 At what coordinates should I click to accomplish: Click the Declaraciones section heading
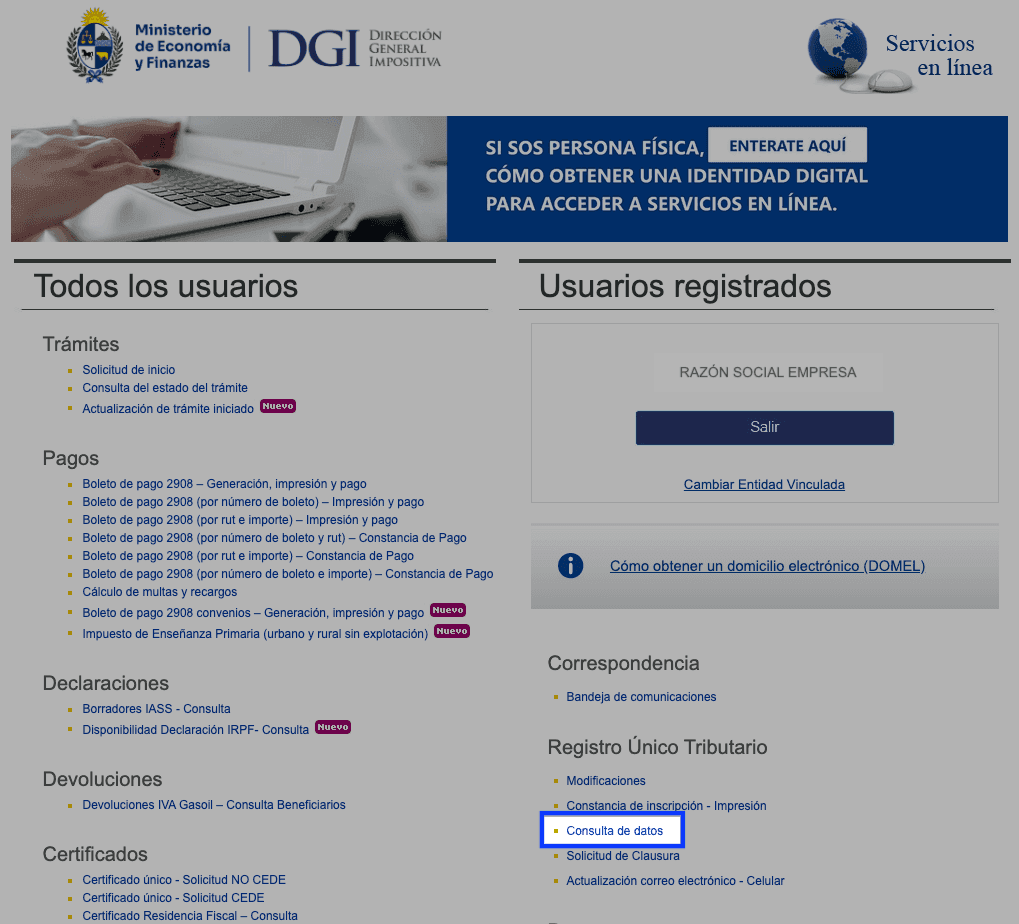click(x=105, y=684)
